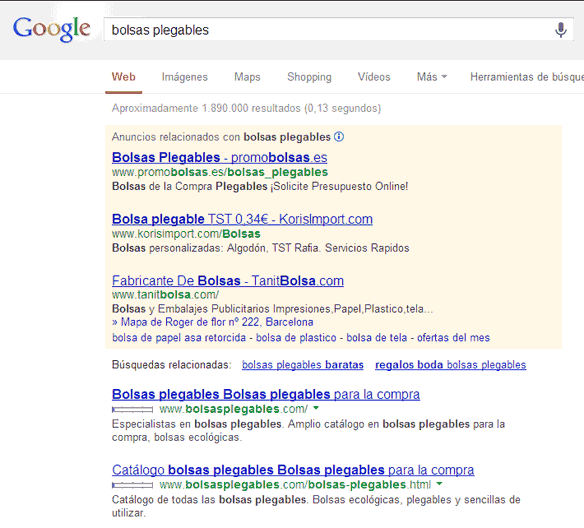
Task: Click Solicite Presupuesto Online ad description
Action: (x=260, y=186)
